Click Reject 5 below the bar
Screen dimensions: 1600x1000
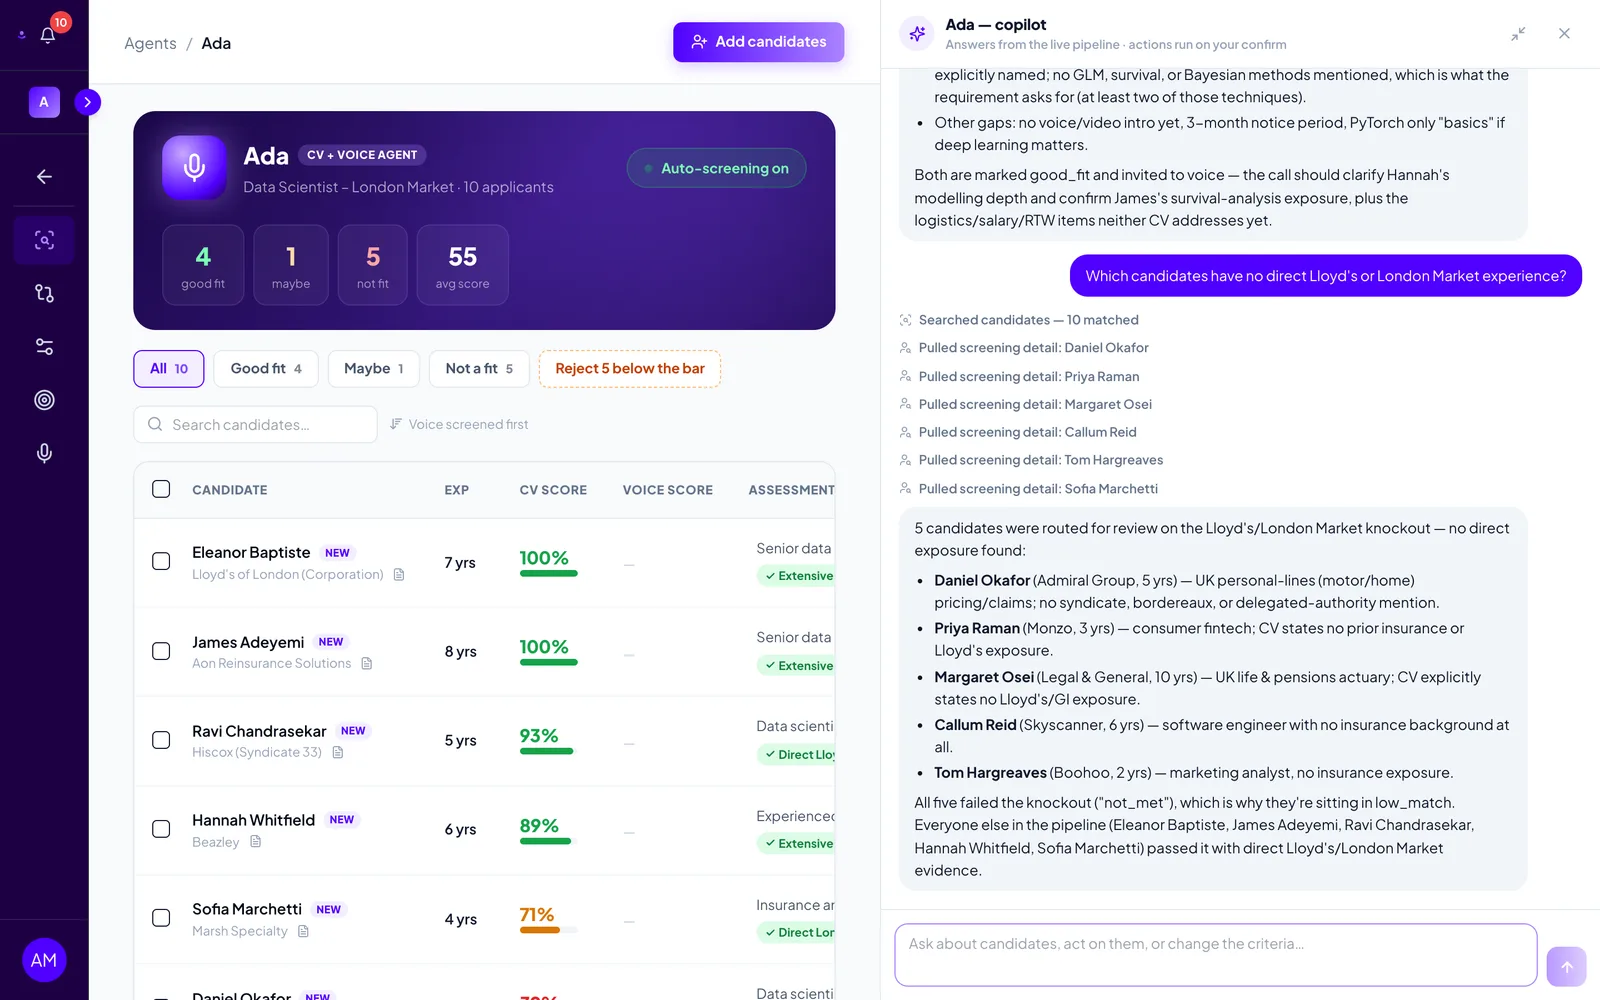tap(630, 369)
